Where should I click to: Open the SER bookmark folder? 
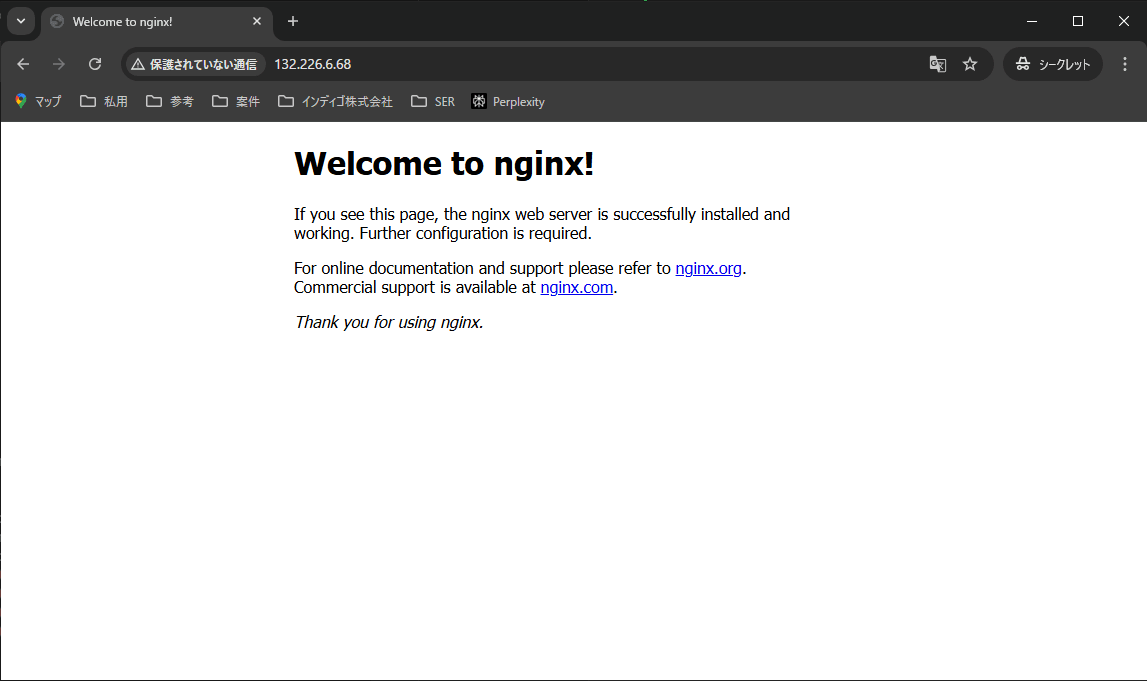432,102
